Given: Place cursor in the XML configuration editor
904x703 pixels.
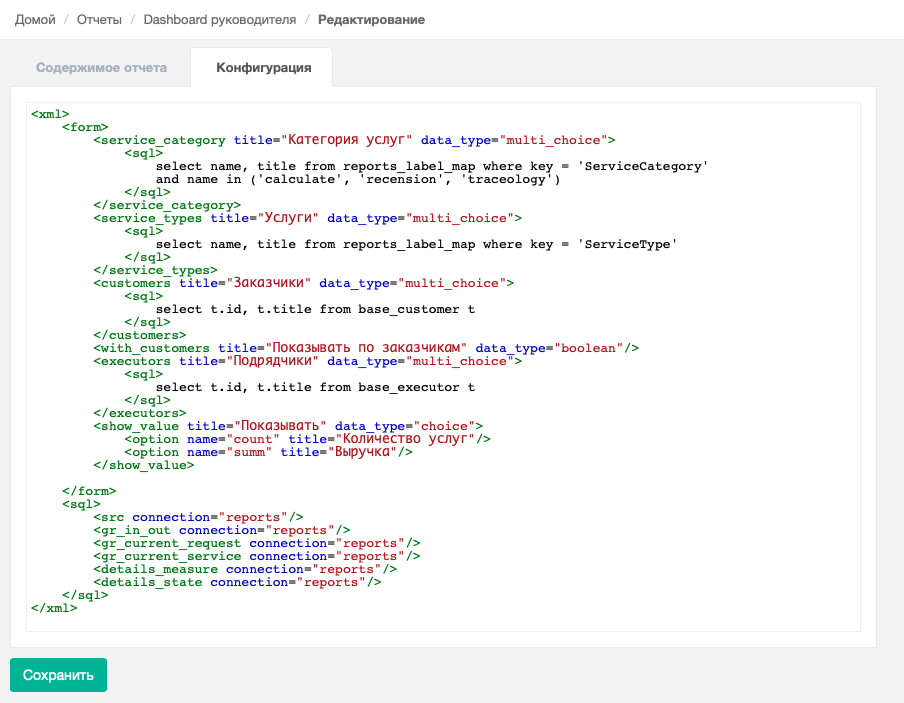Looking at the screenshot, I should 443,367.
